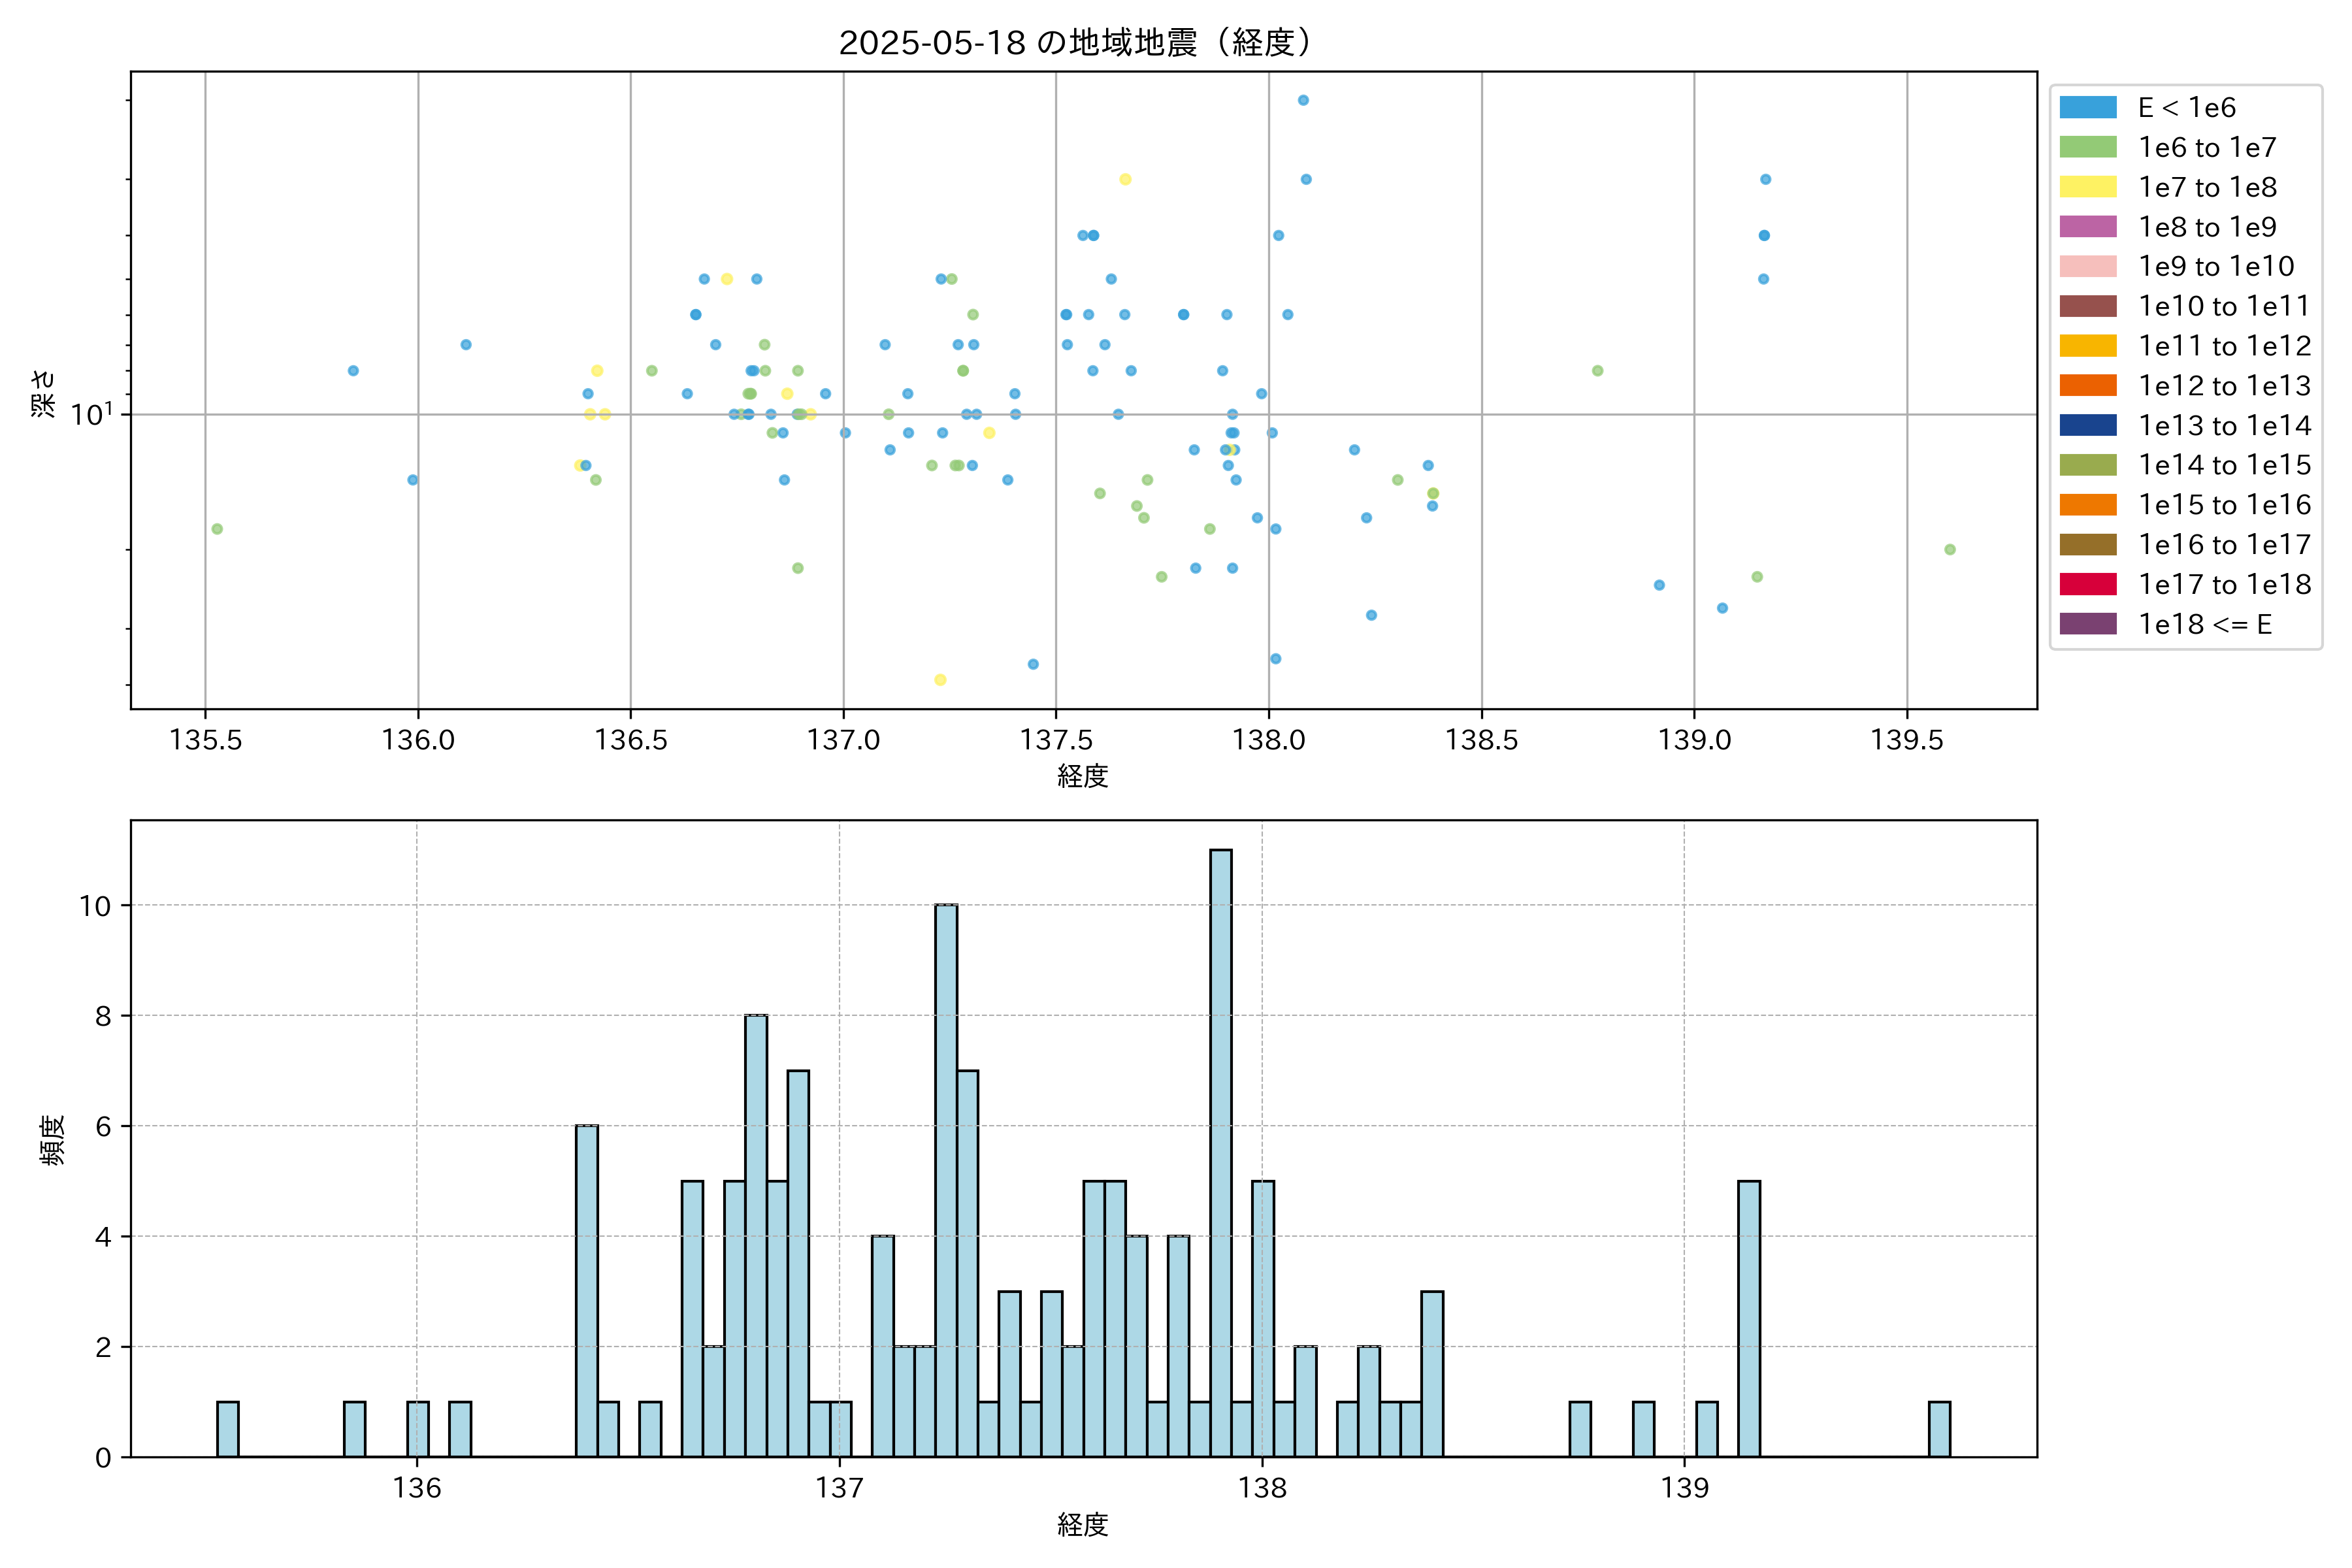The height and width of the screenshot is (1568, 2352).
Task: Click the purple '1e18 <= E' legend swatch
Action: click(x=2087, y=624)
